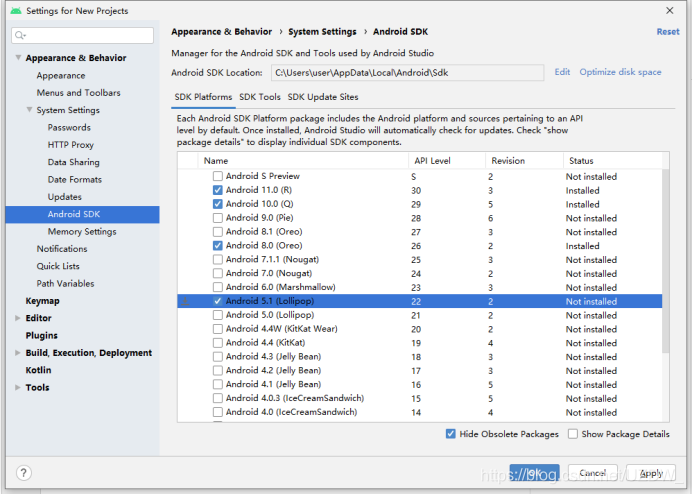Check the Android 9.0 (Pie) checkbox

point(217,218)
